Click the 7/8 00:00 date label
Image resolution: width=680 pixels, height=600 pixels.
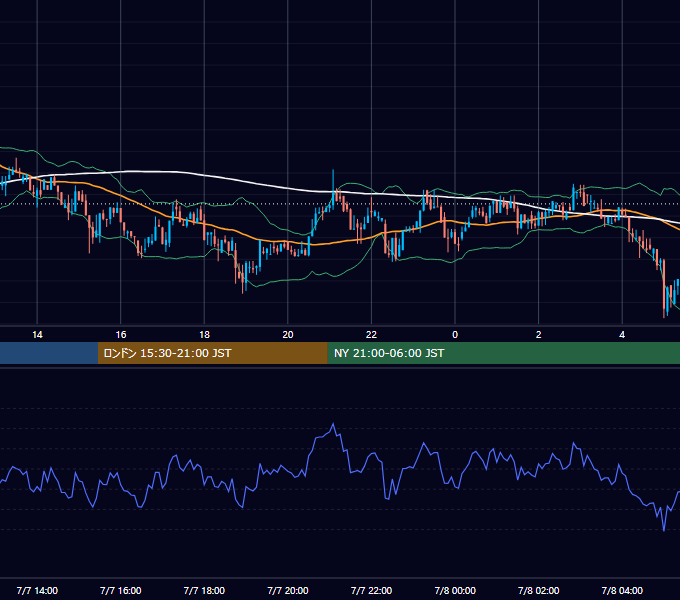tap(455, 590)
